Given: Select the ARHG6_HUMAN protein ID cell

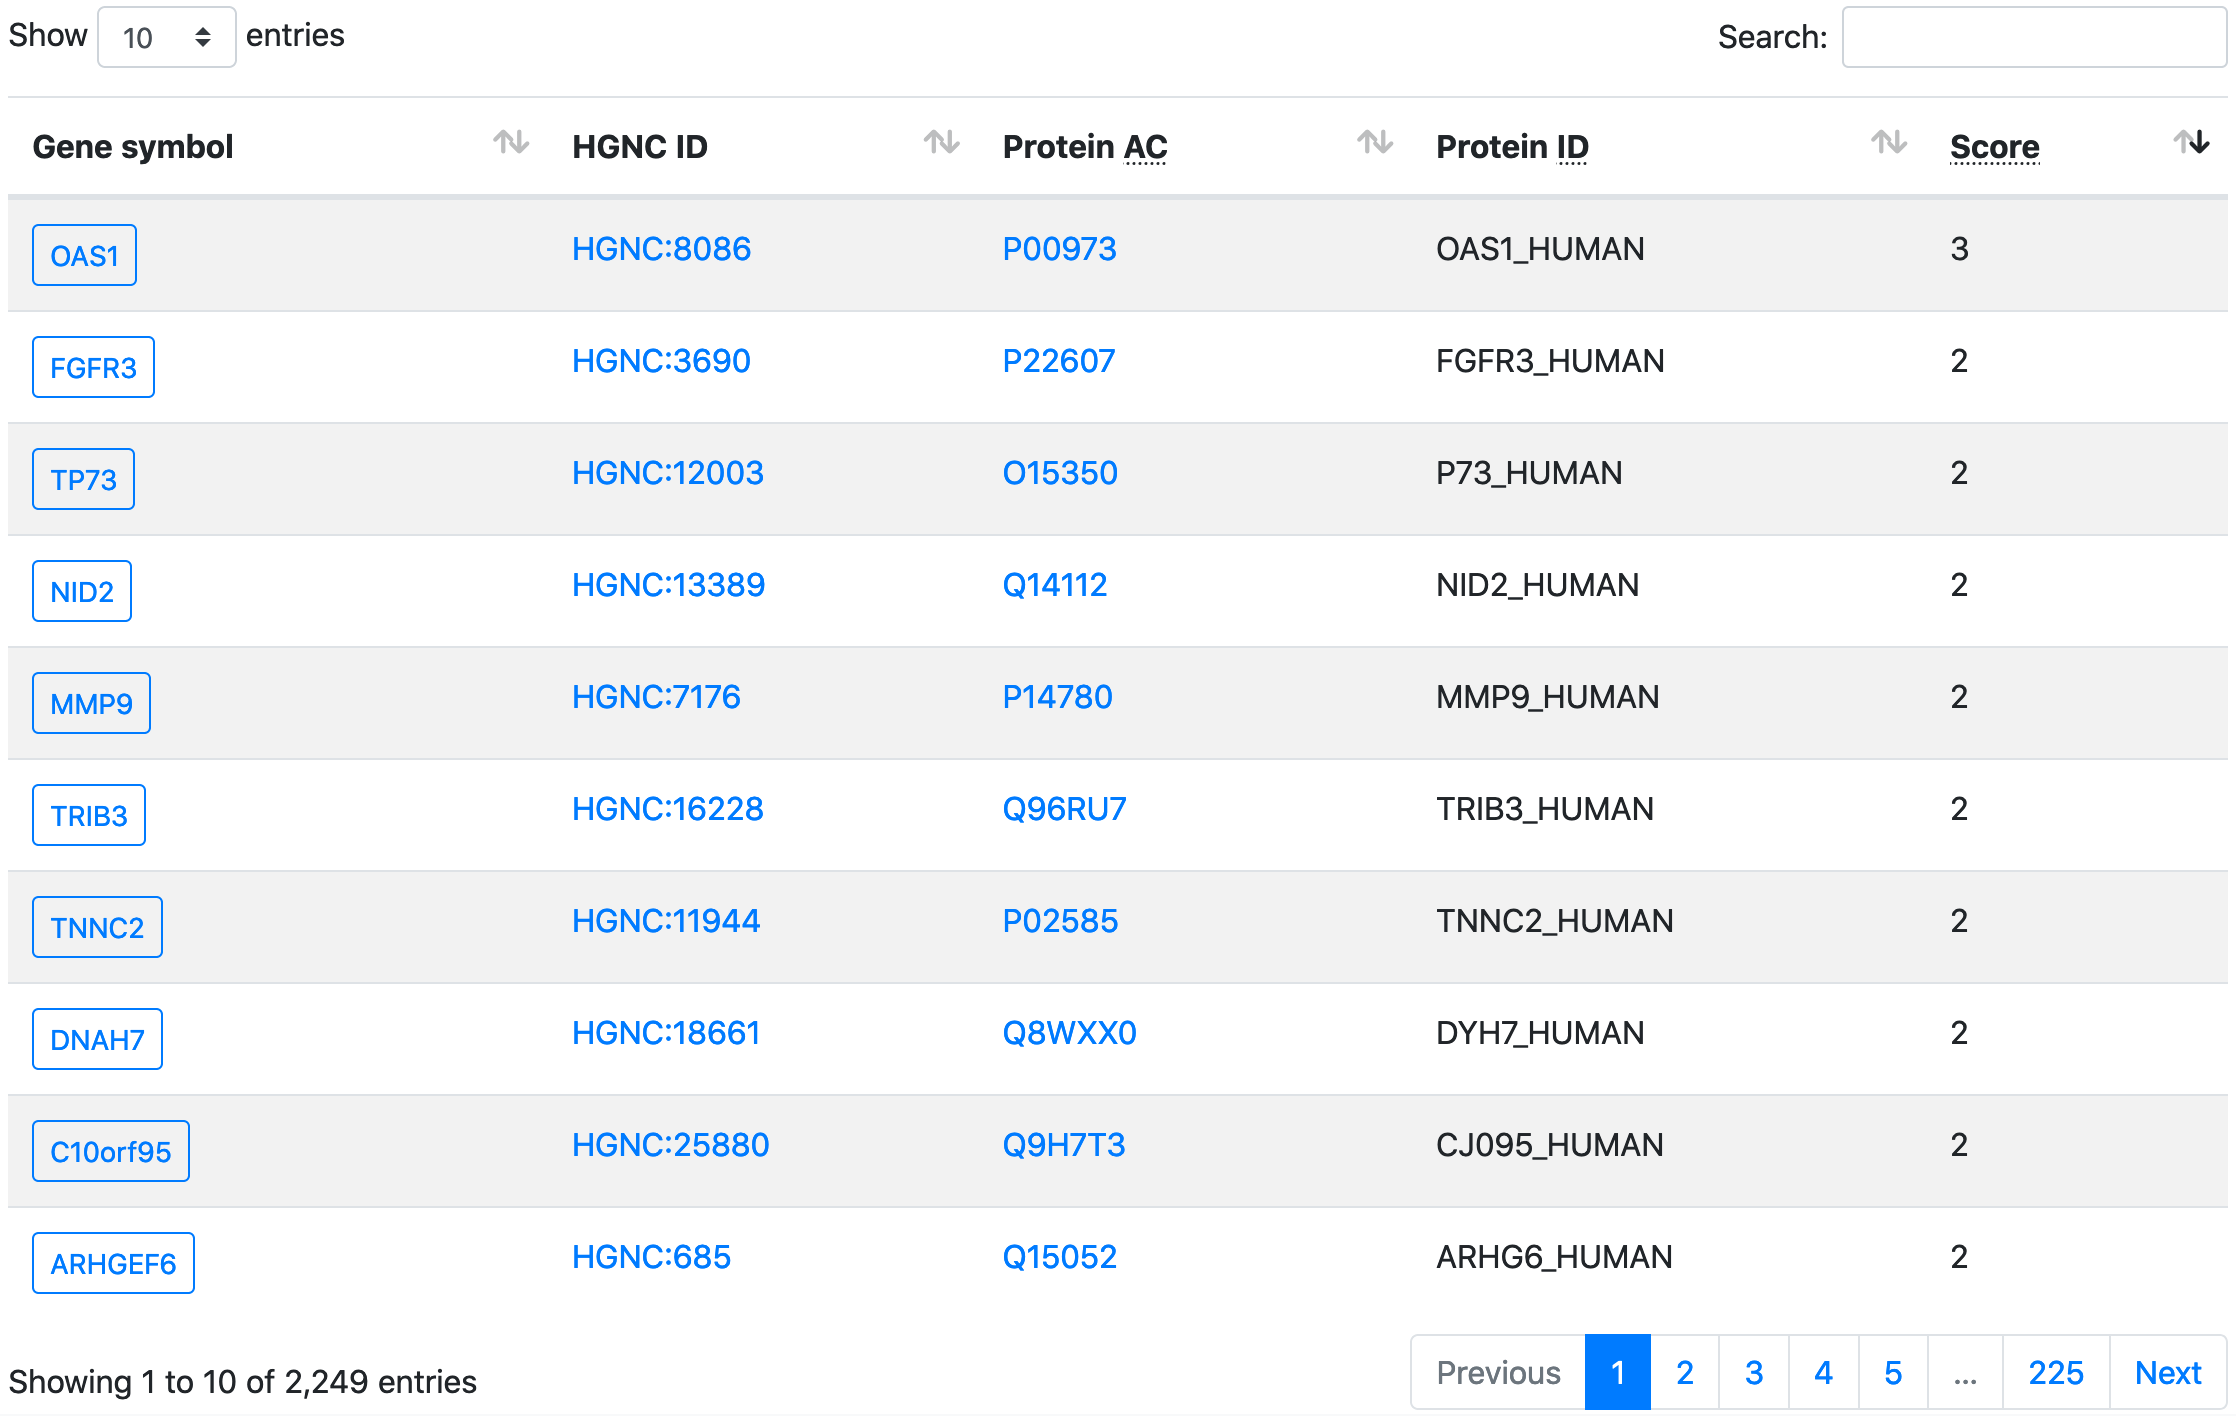Looking at the screenshot, I should (x=1554, y=1257).
